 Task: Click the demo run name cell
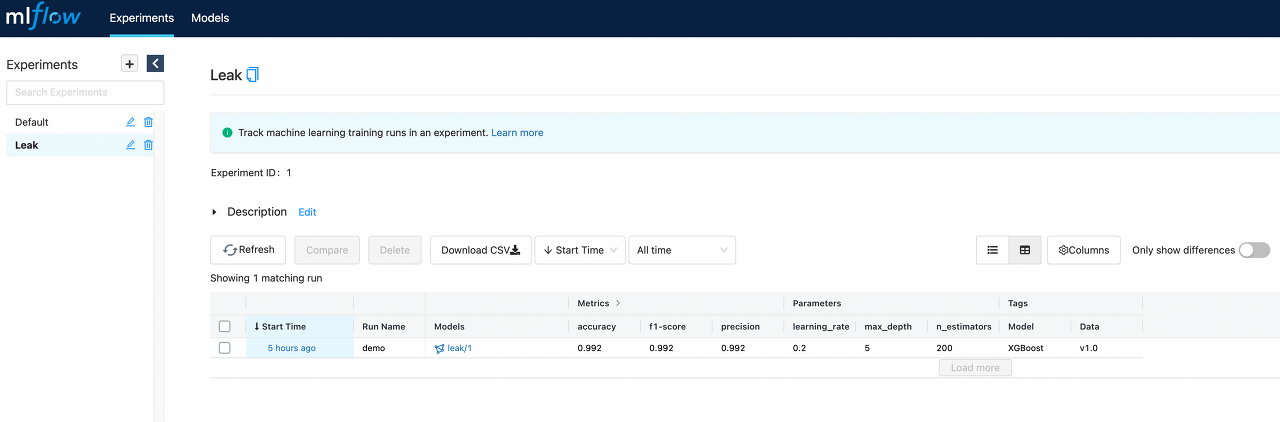point(373,348)
